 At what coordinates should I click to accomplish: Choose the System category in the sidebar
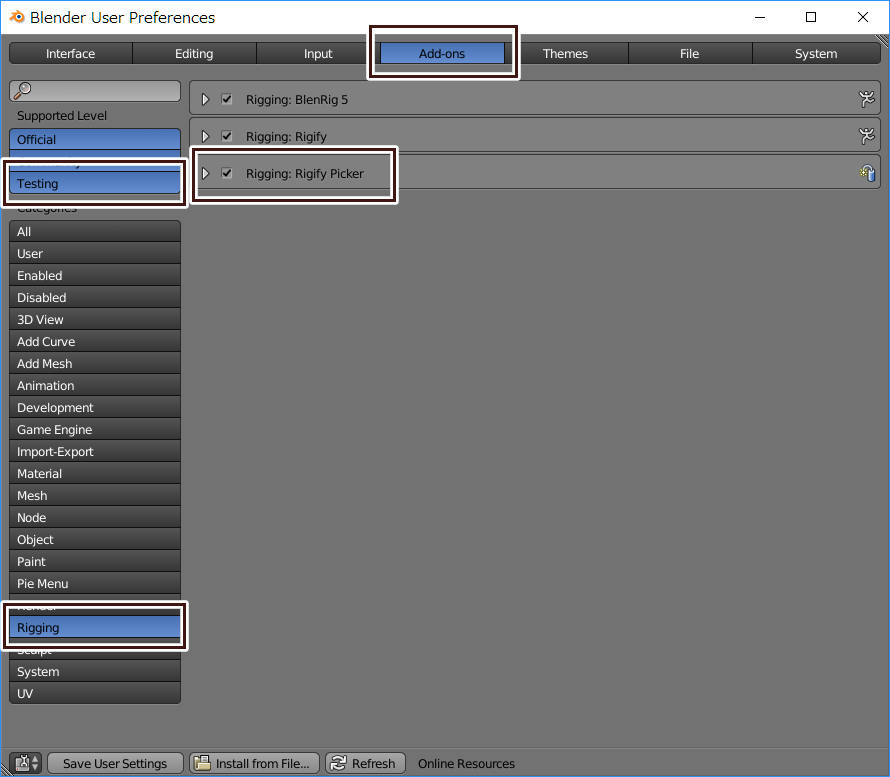(x=95, y=671)
